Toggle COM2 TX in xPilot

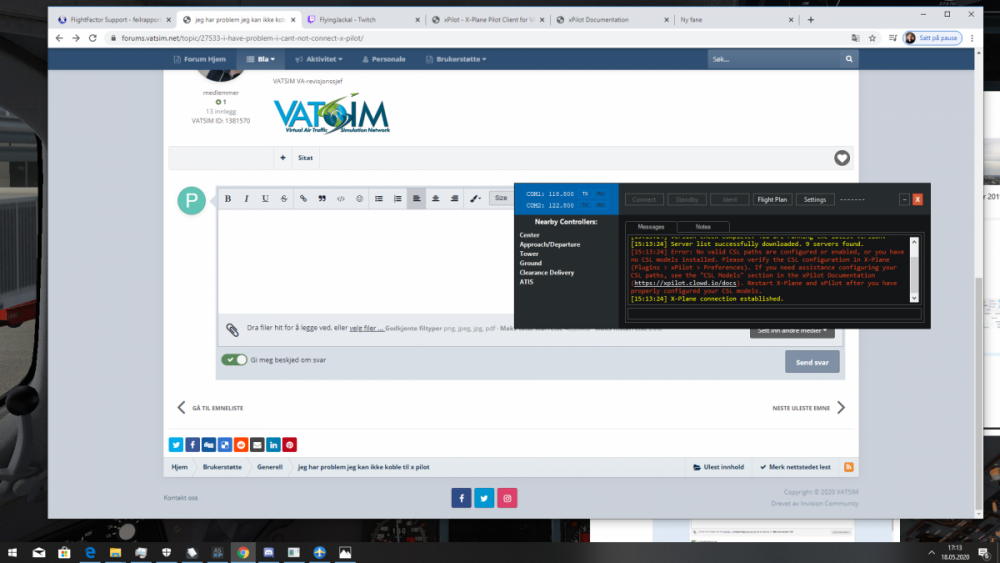(x=585, y=204)
